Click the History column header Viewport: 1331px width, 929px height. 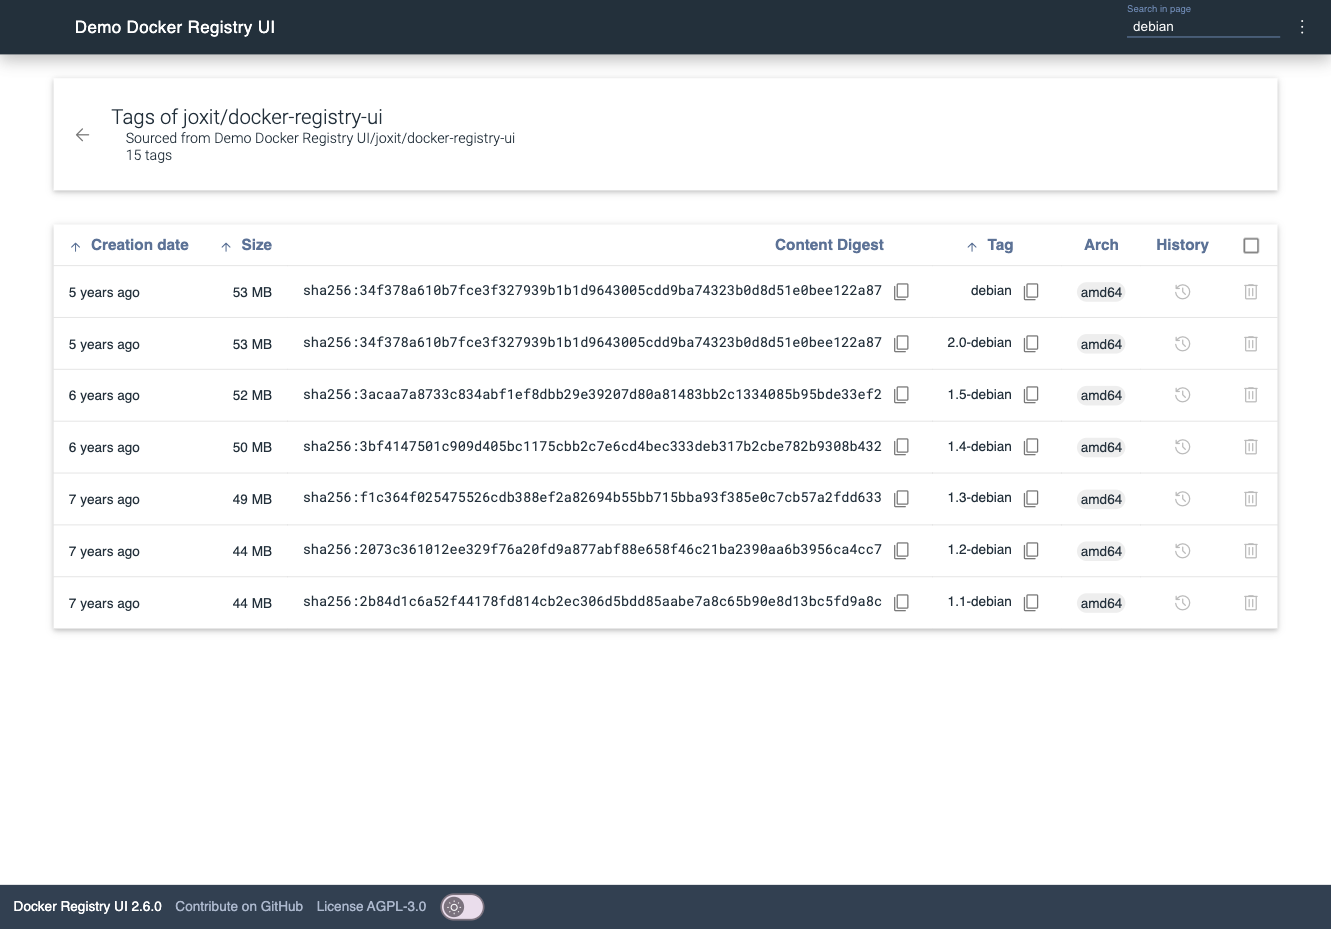pyautogui.click(x=1182, y=245)
